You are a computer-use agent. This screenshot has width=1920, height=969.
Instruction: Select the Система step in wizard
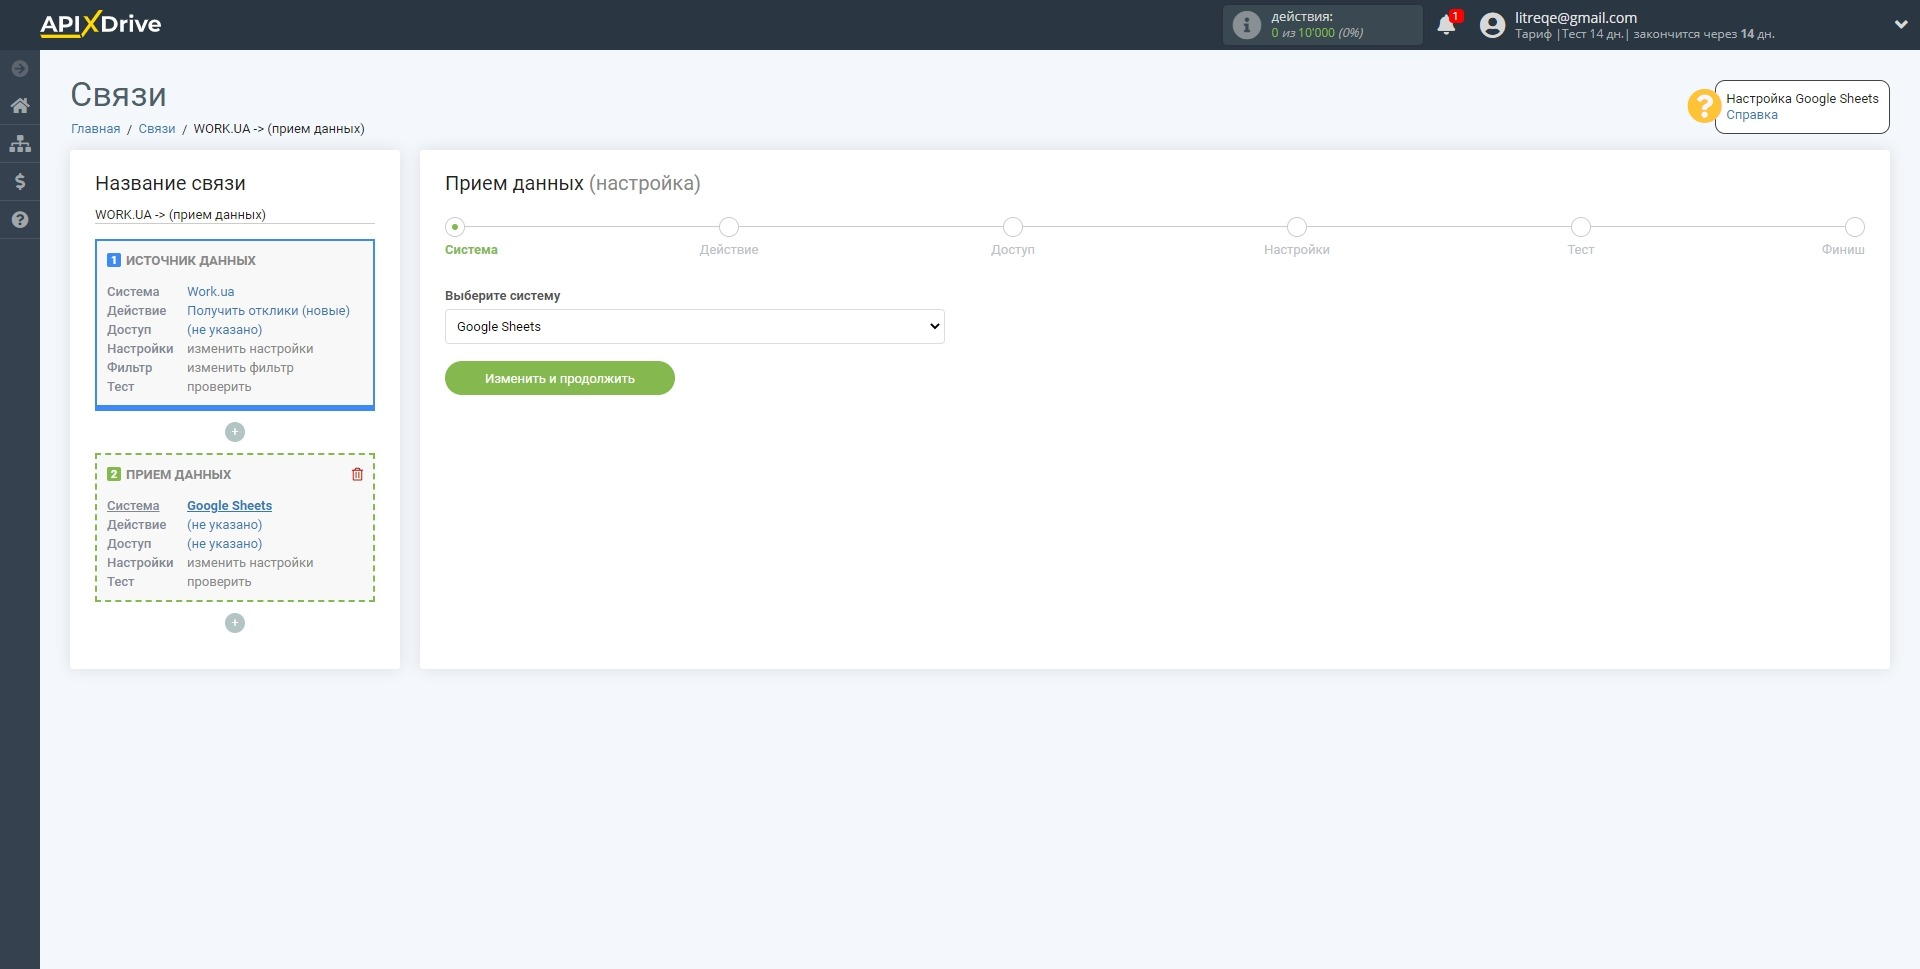[455, 227]
